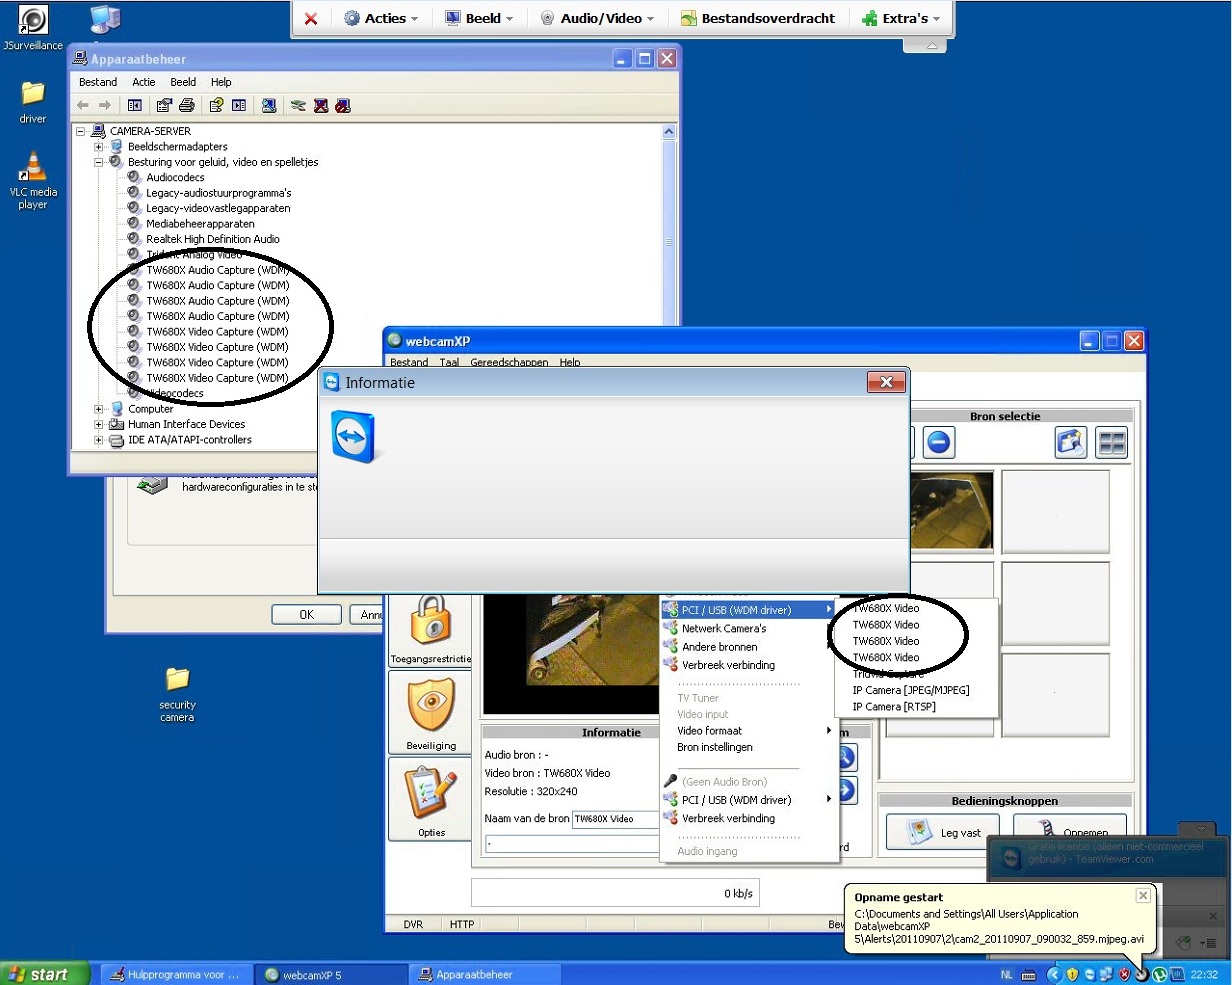The image size is (1232, 985).
Task: Click the yellow shield icon in the system tray
Action: click(x=1071, y=974)
